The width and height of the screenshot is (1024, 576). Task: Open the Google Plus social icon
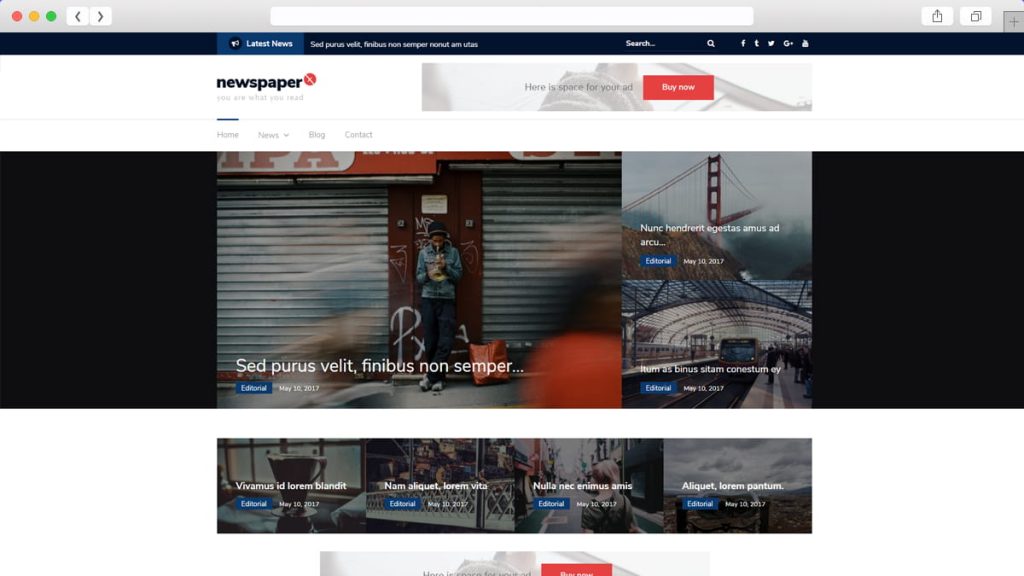[788, 44]
